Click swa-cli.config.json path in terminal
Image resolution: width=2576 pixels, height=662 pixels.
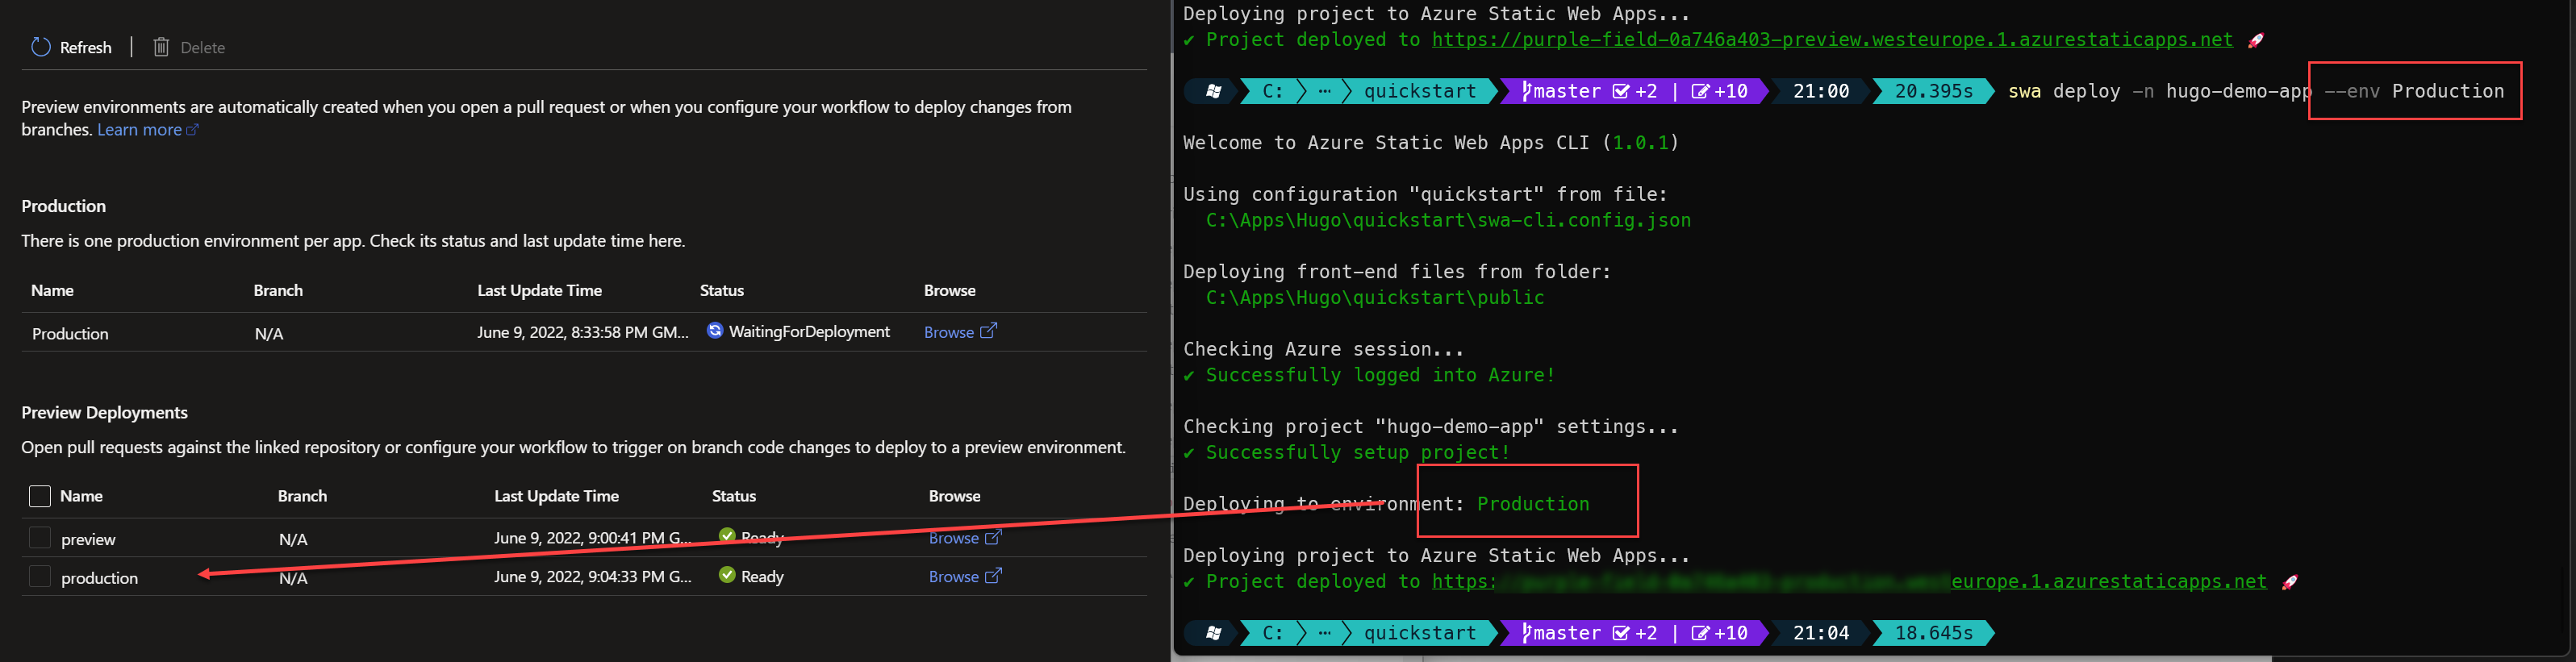click(x=1448, y=220)
